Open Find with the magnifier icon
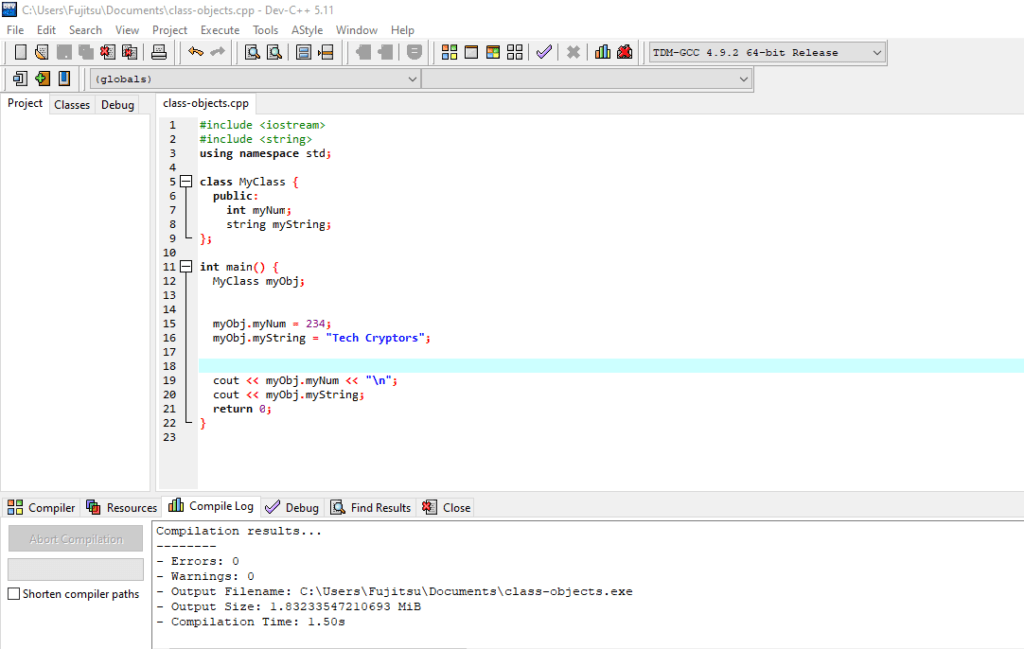 pos(252,52)
